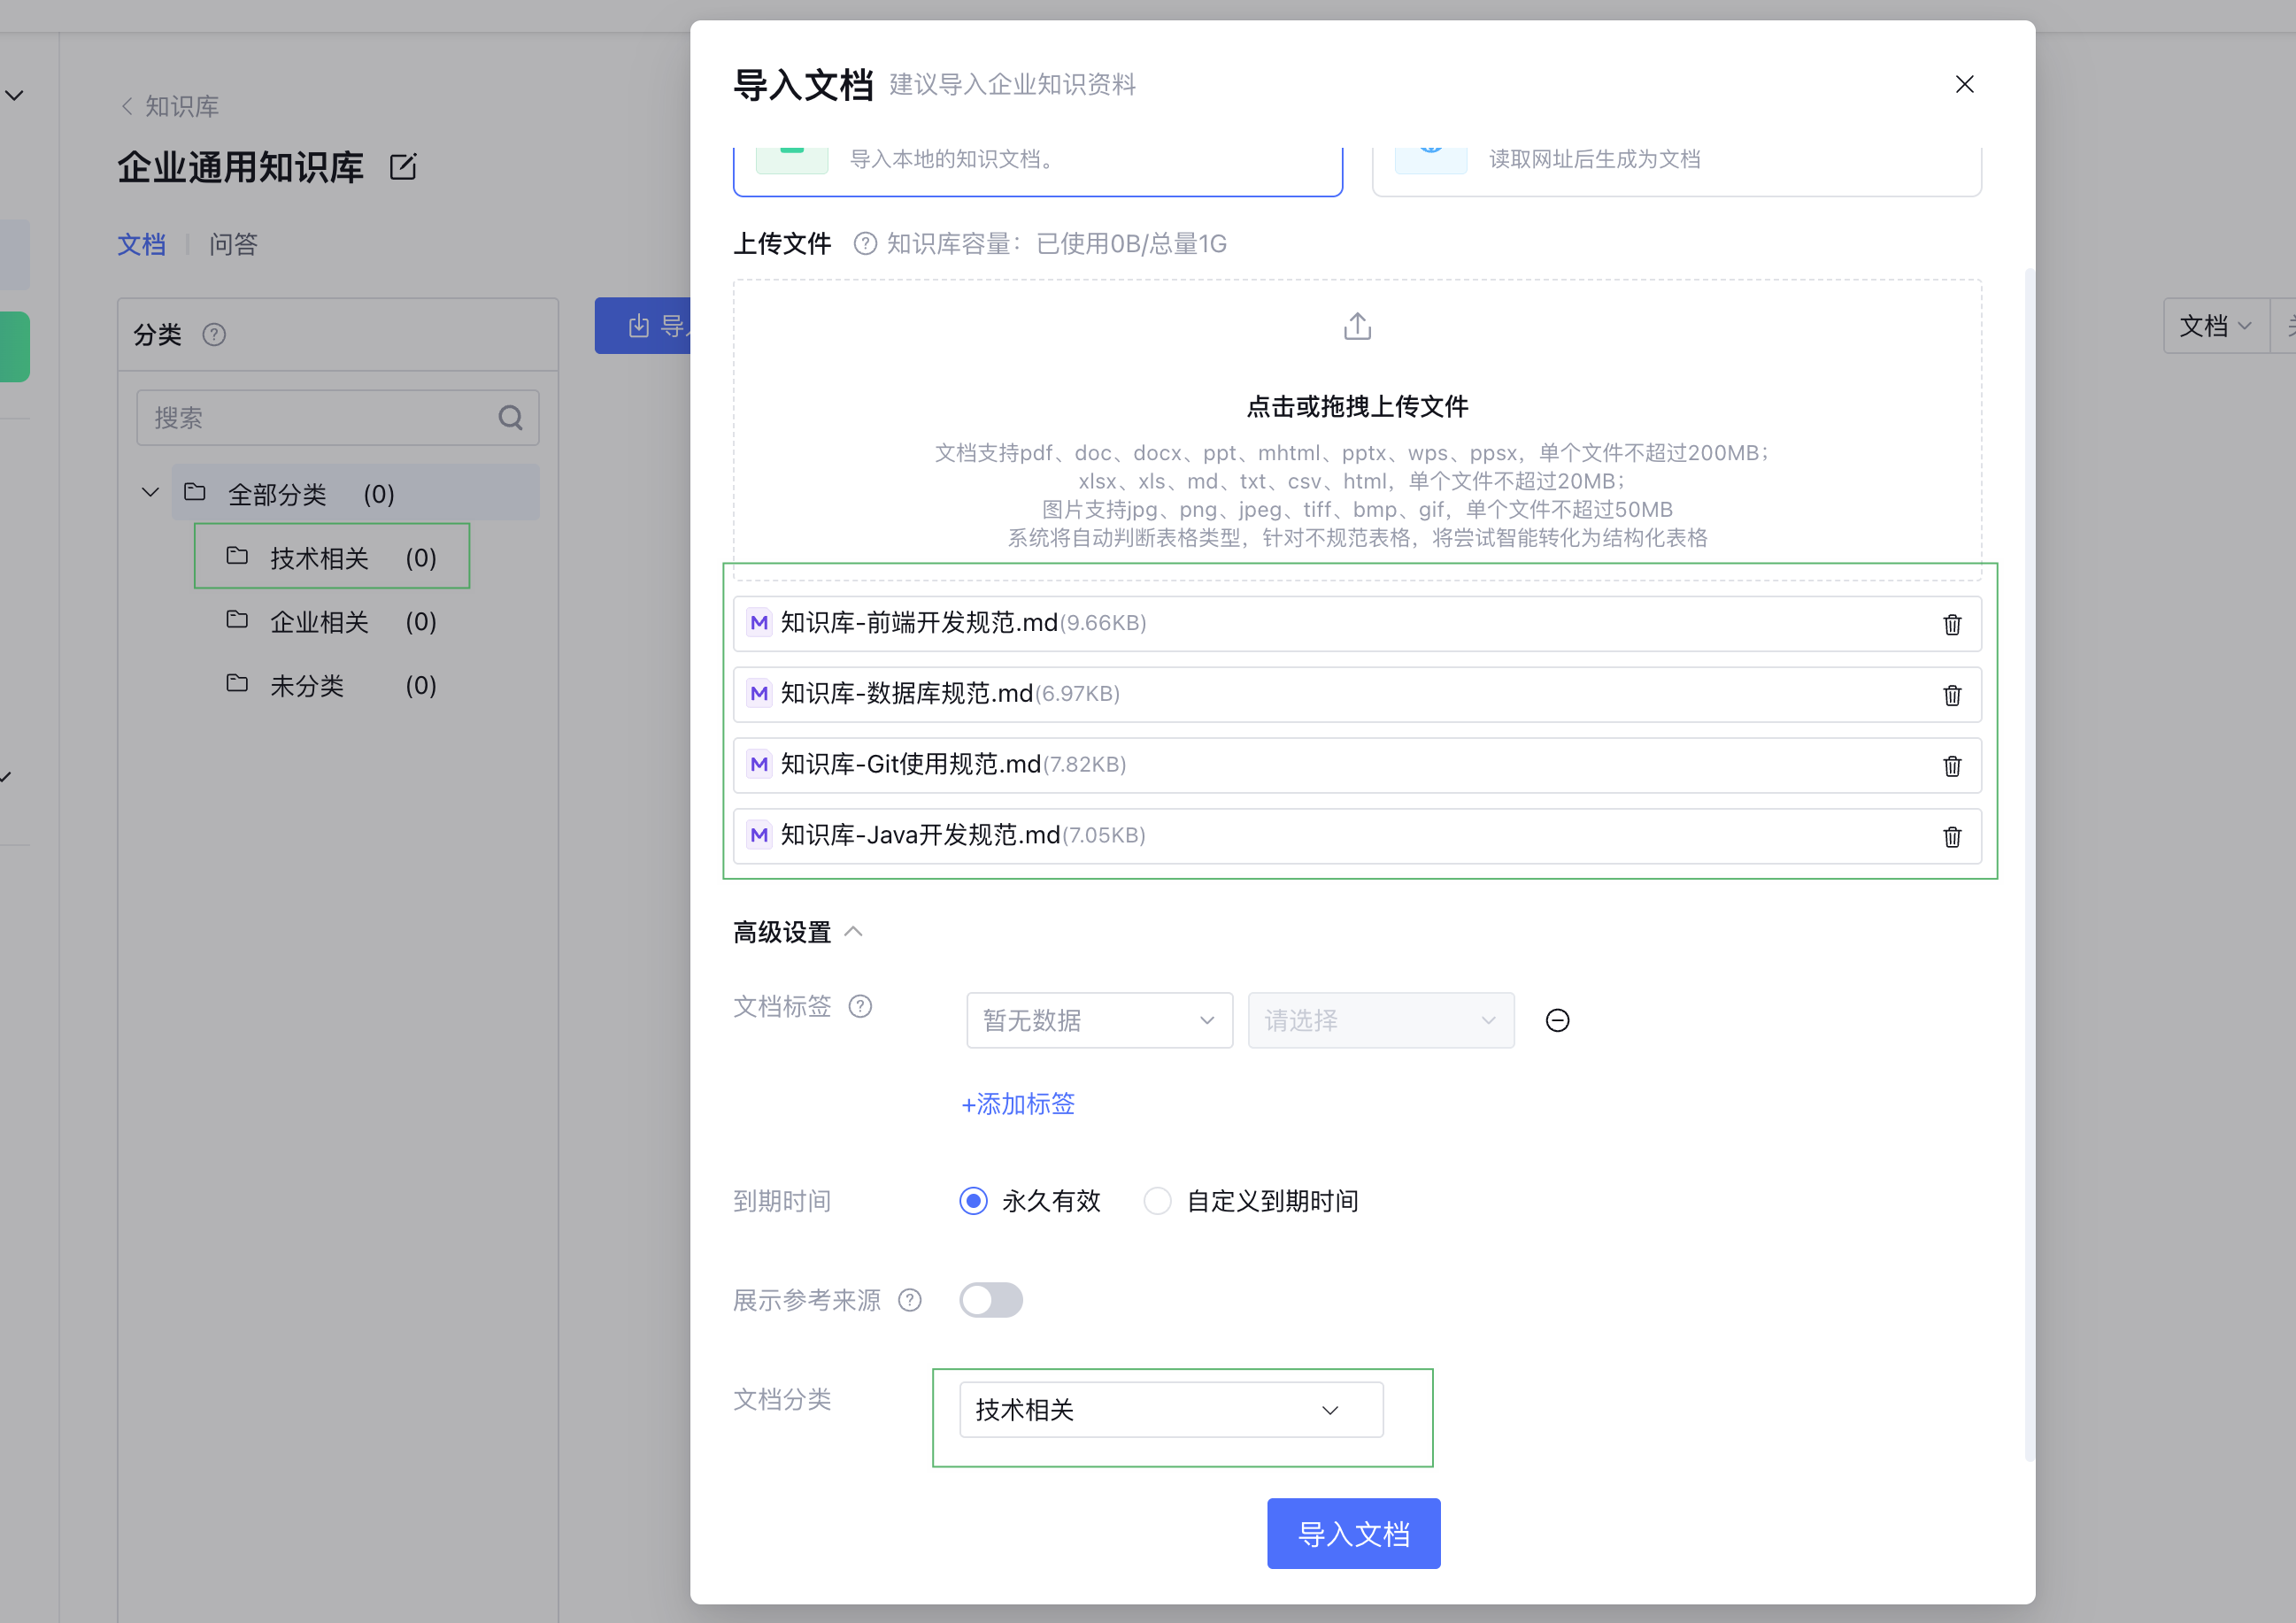Switch to the 问答 tab
This screenshot has width=2296, height=1623.
233,244
